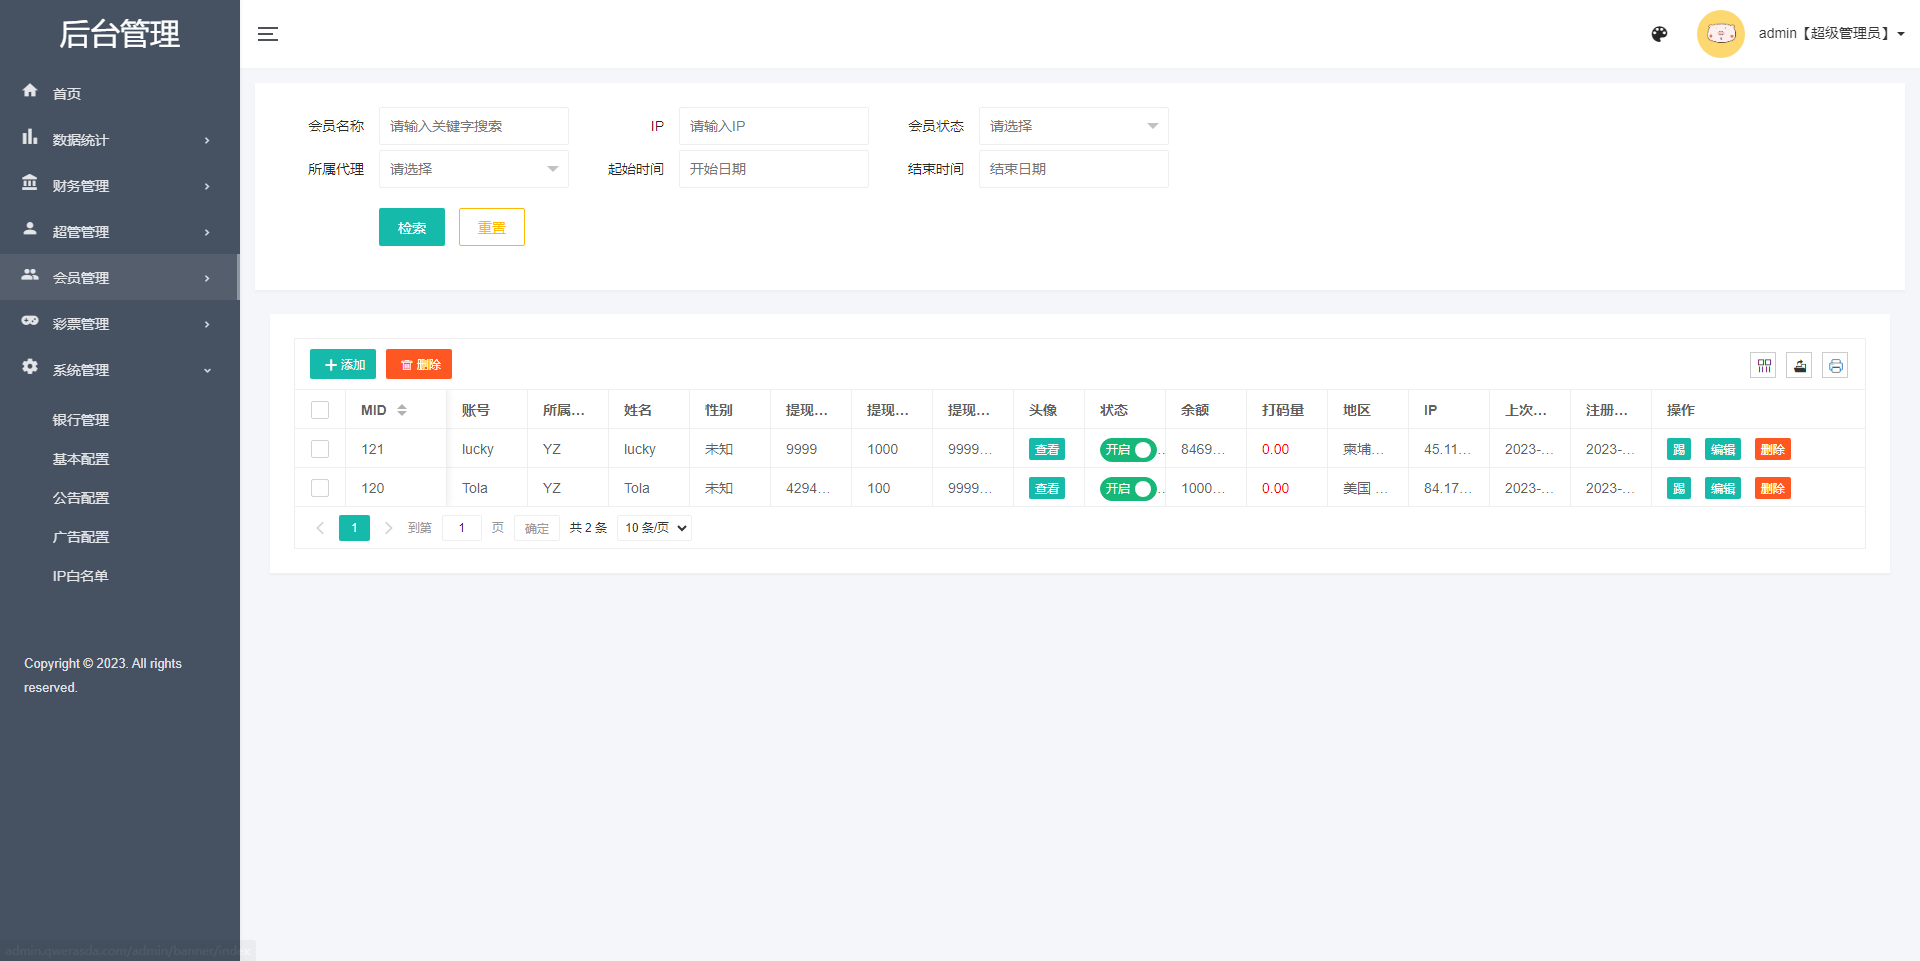Click the green 检索 search button
The height and width of the screenshot is (961, 1920).
[411, 228]
